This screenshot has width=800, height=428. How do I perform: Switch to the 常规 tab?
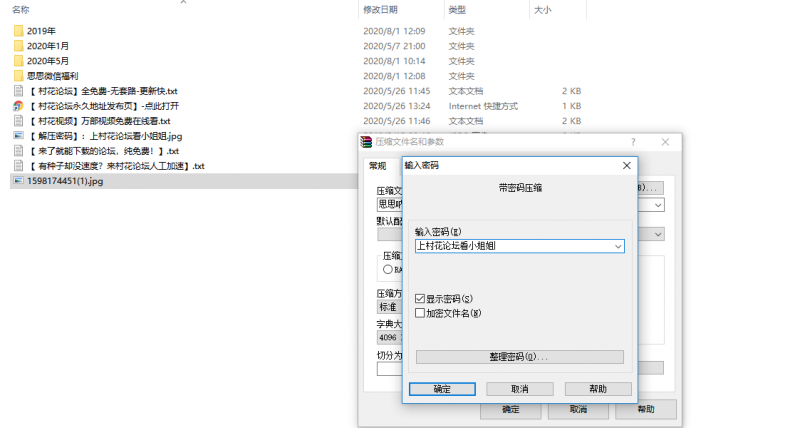(377, 166)
